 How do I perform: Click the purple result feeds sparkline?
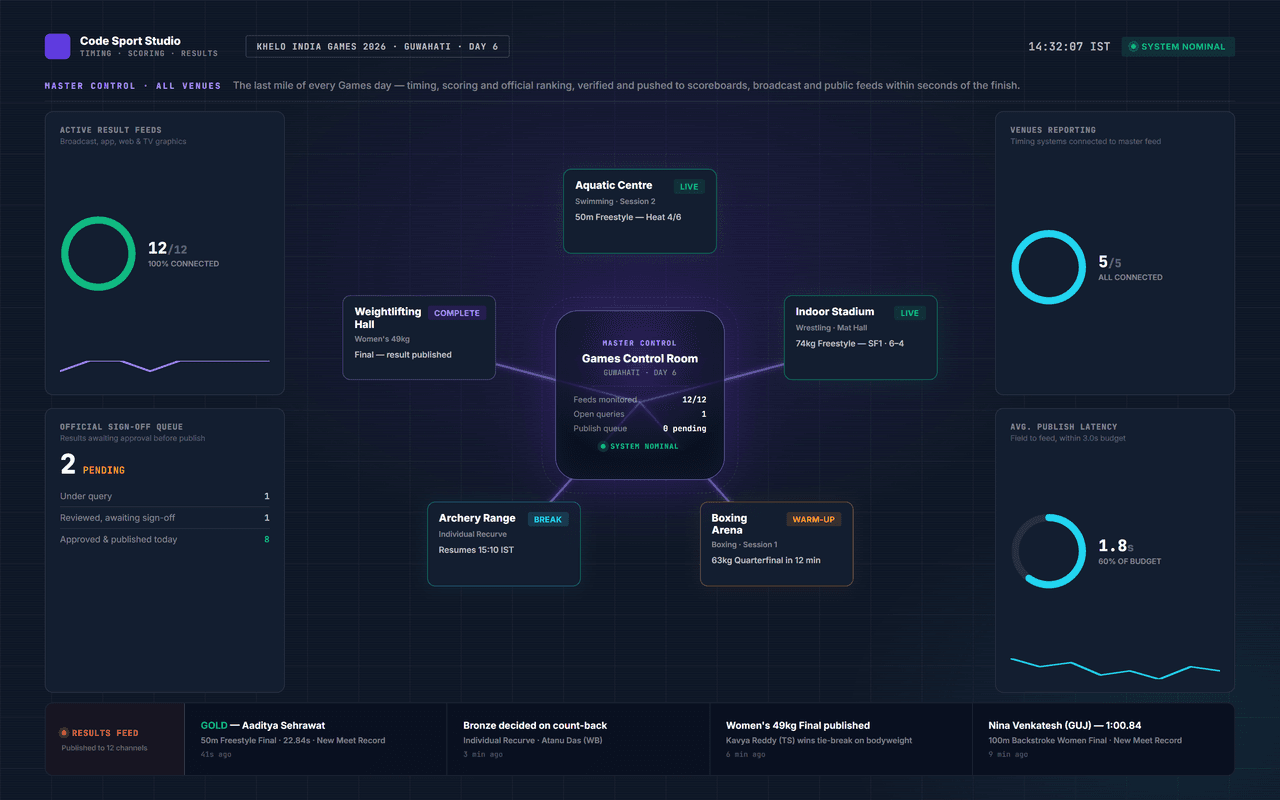click(x=165, y=365)
